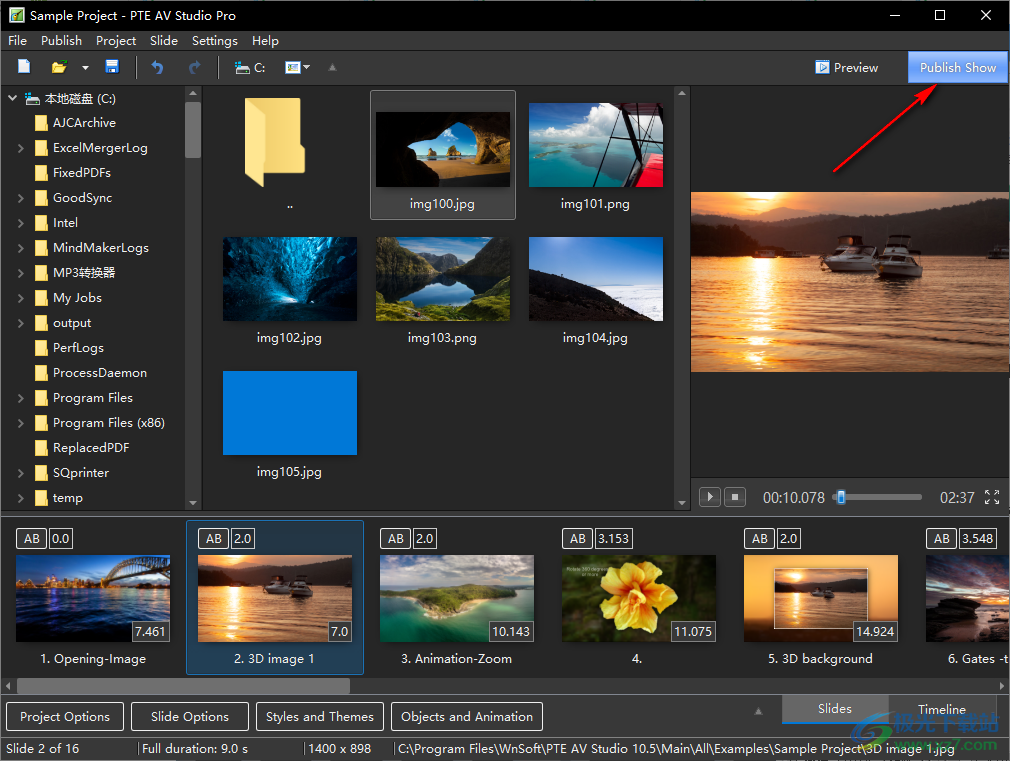Collapse the 本地磁盘 (C:) tree node
Image resolution: width=1010 pixels, height=761 pixels.
[12, 99]
